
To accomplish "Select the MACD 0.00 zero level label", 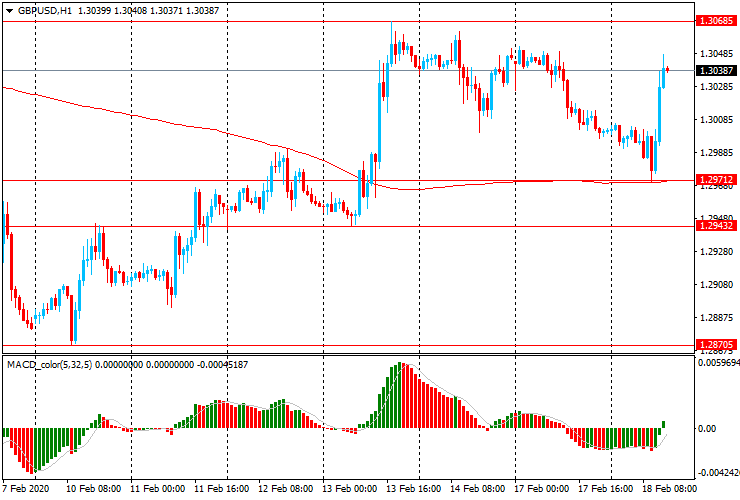I will (707, 429).
